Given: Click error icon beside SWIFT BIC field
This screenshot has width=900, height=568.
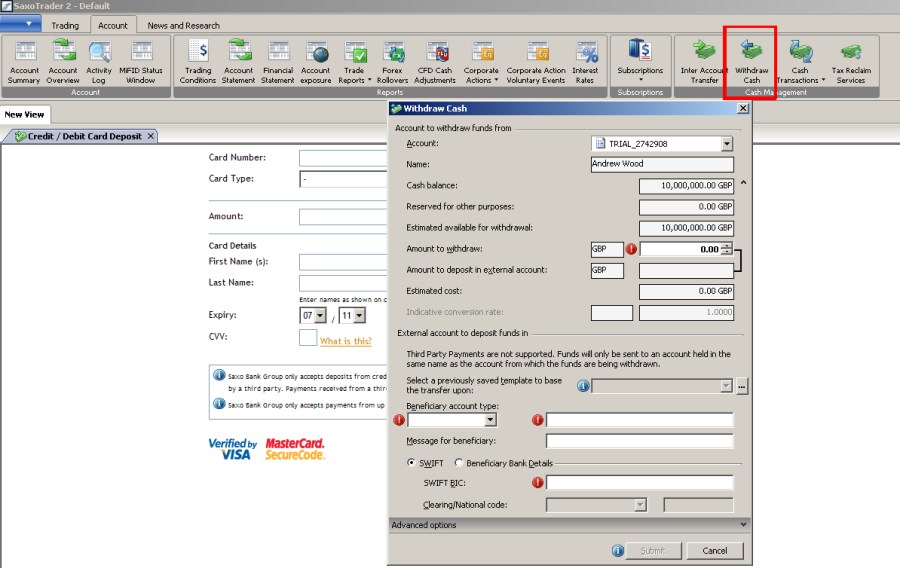Looking at the screenshot, I should point(537,483).
